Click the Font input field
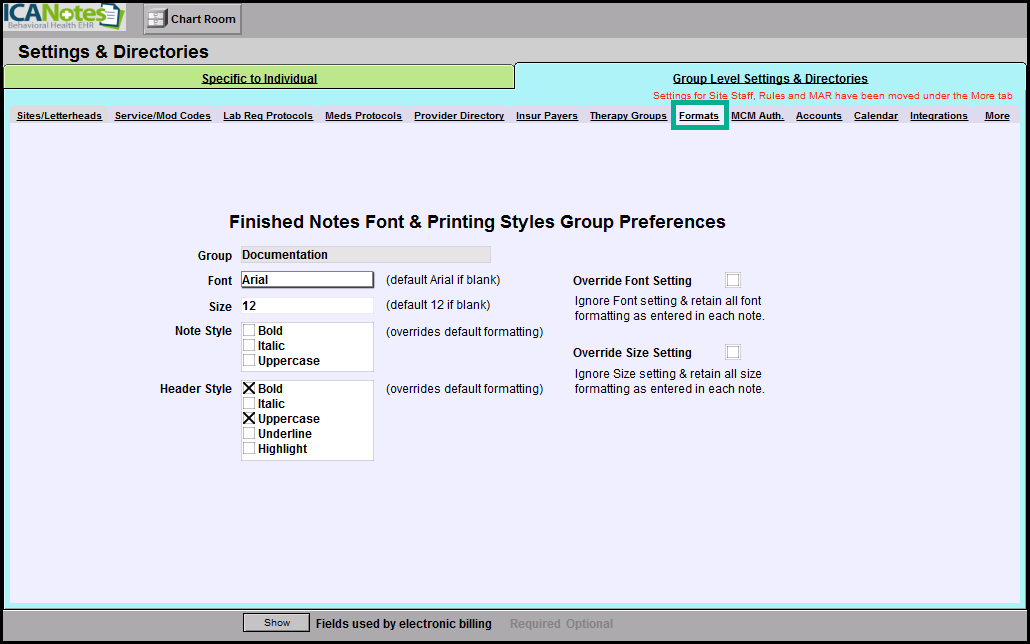The image size is (1030, 644). click(x=307, y=280)
